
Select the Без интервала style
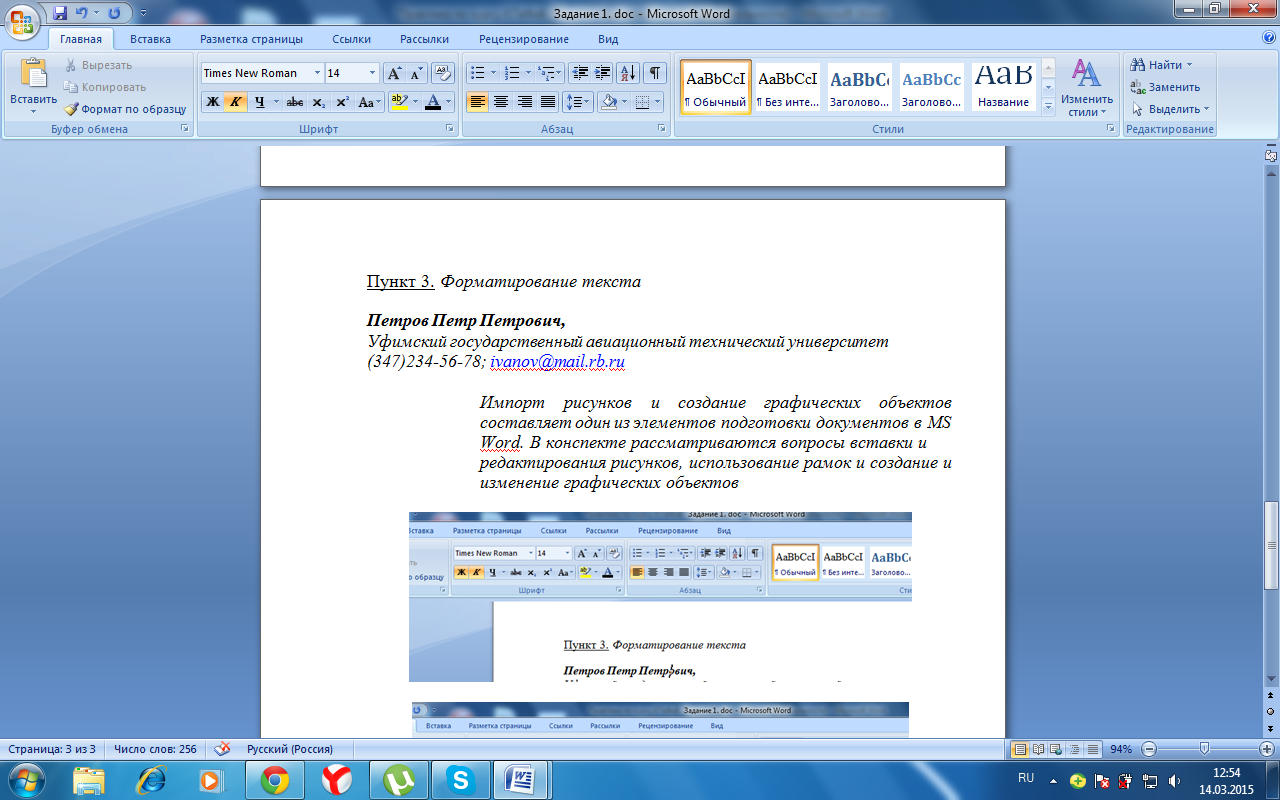(787, 87)
